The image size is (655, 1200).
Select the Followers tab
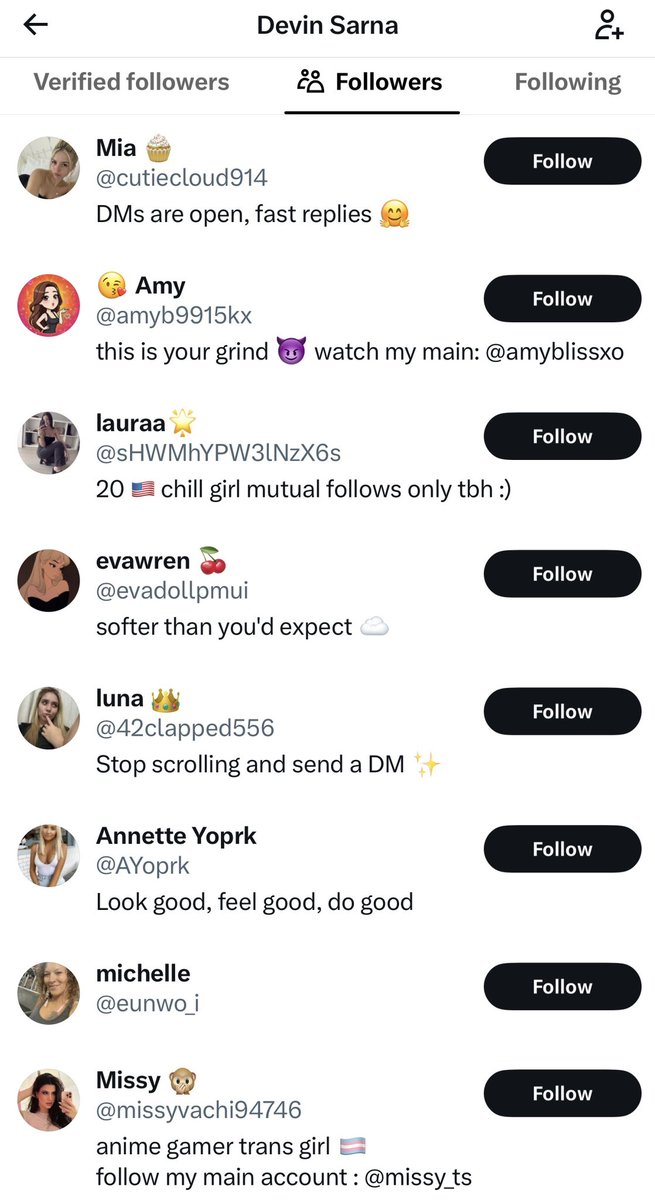pos(372,82)
